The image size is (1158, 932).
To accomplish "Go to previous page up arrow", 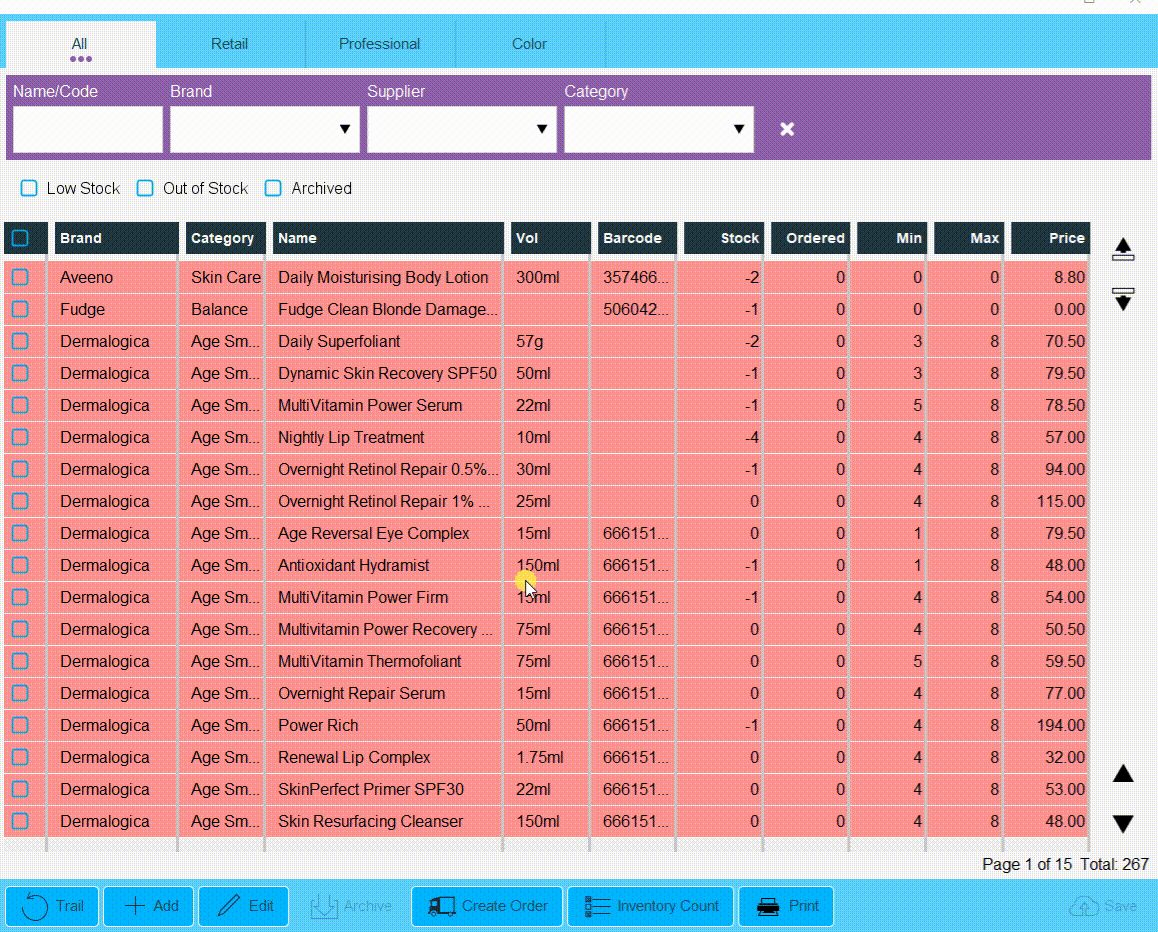I will pos(1123,773).
